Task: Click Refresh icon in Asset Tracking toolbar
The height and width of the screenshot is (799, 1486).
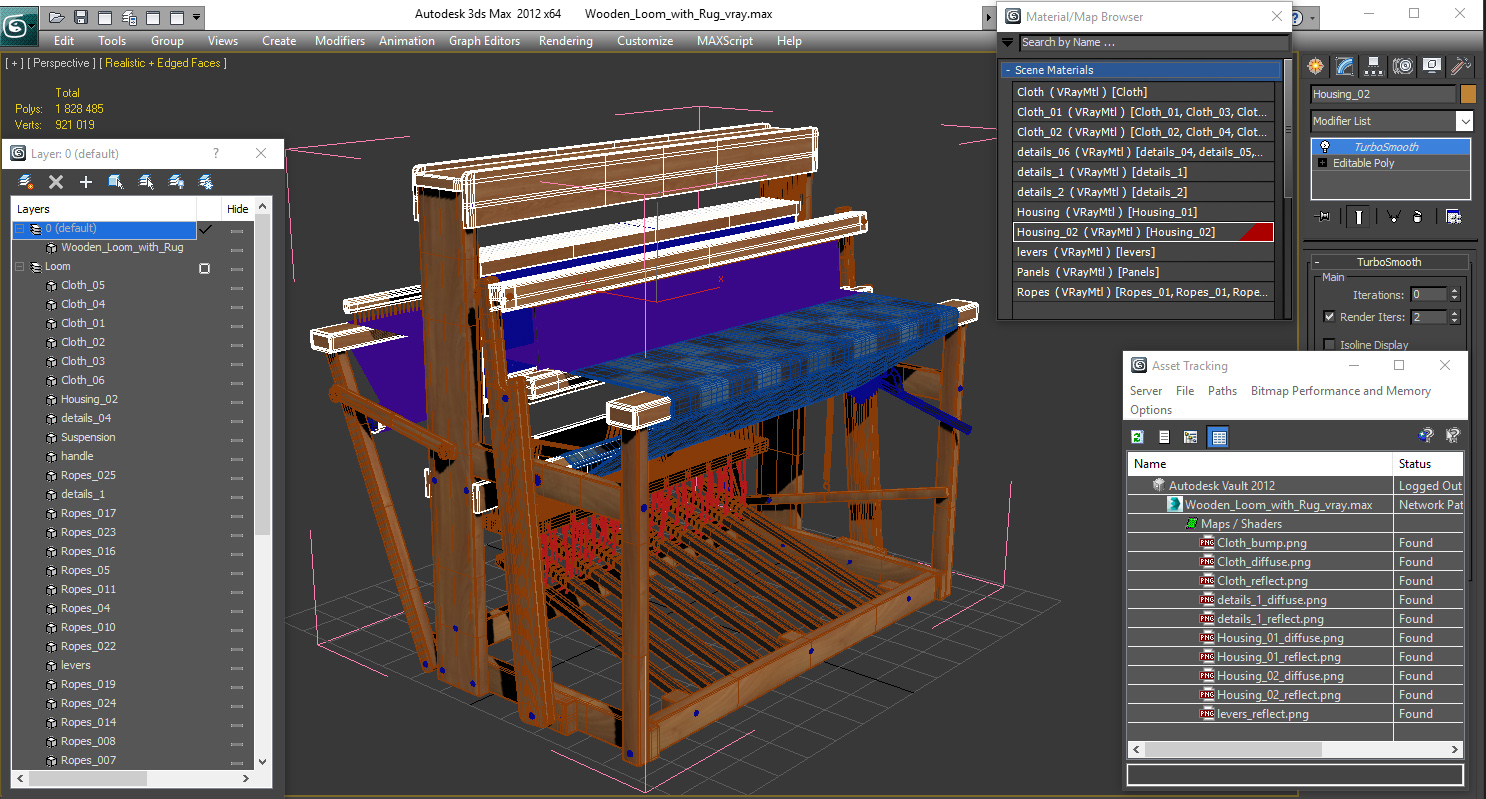Action: pos(1137,437)
